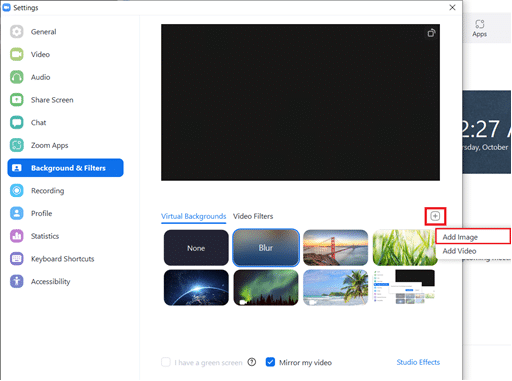Image resolution: width=512 pixels, height=381 pixels.
Task: Open Accessibility settings label
Action: pyautogui.click(x=51, y=281)
